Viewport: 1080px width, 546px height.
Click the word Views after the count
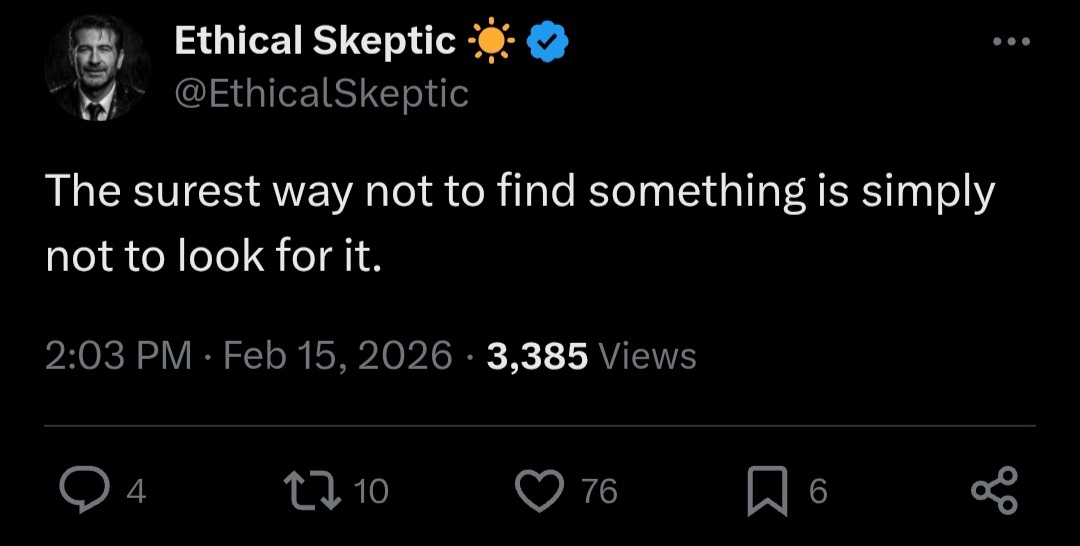click(646, 356)
